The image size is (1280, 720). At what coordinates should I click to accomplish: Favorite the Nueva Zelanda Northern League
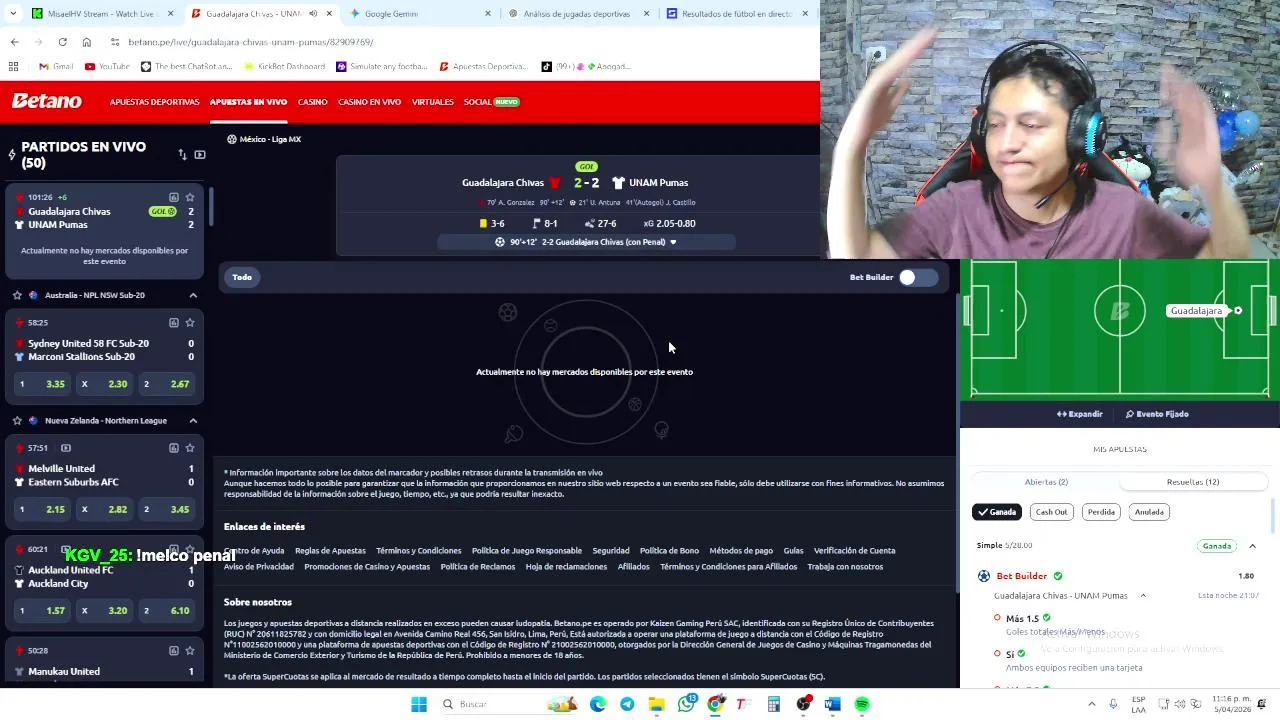tap(17, 421)
